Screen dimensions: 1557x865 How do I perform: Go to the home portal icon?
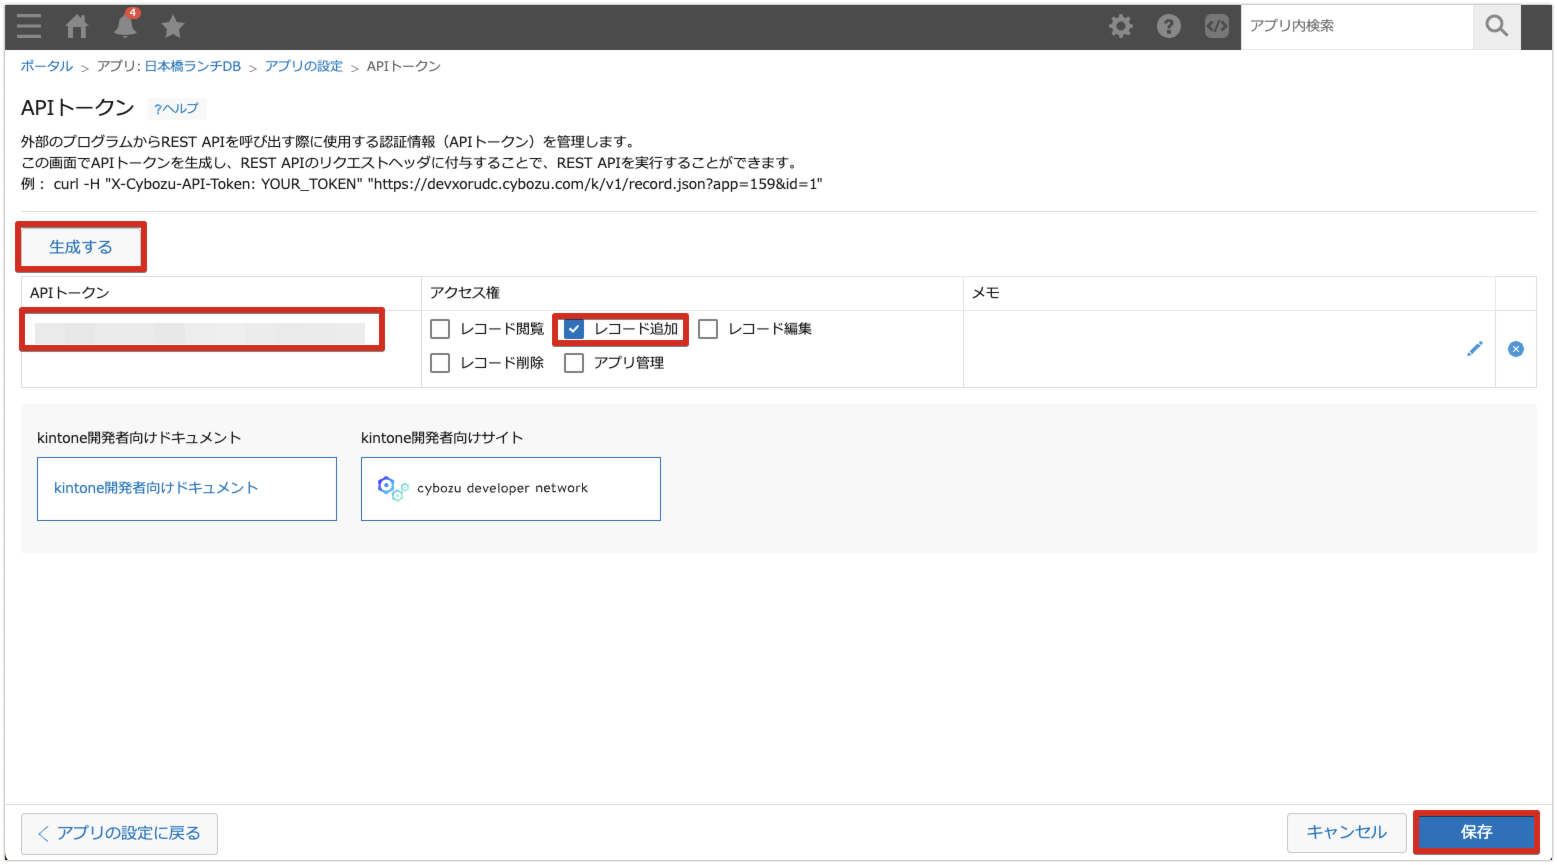(77, 26)
